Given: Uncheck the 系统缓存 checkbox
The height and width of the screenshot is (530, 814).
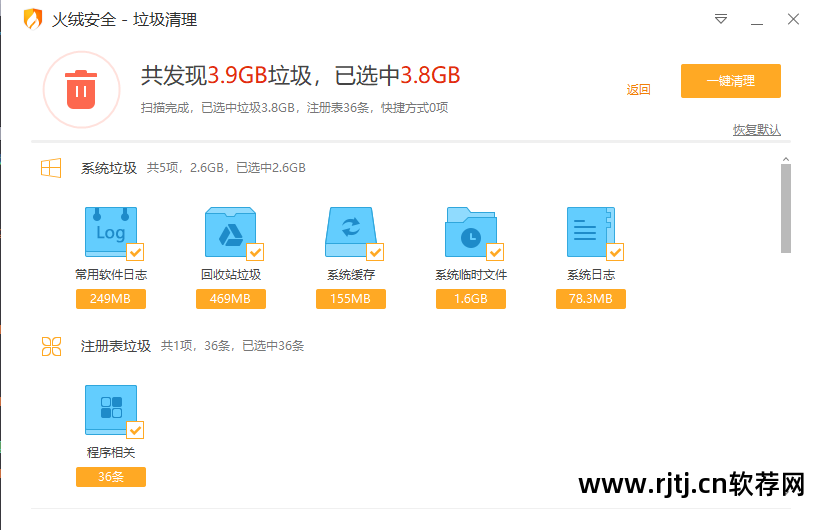Looking at the screenshot, I should (375, 252).
